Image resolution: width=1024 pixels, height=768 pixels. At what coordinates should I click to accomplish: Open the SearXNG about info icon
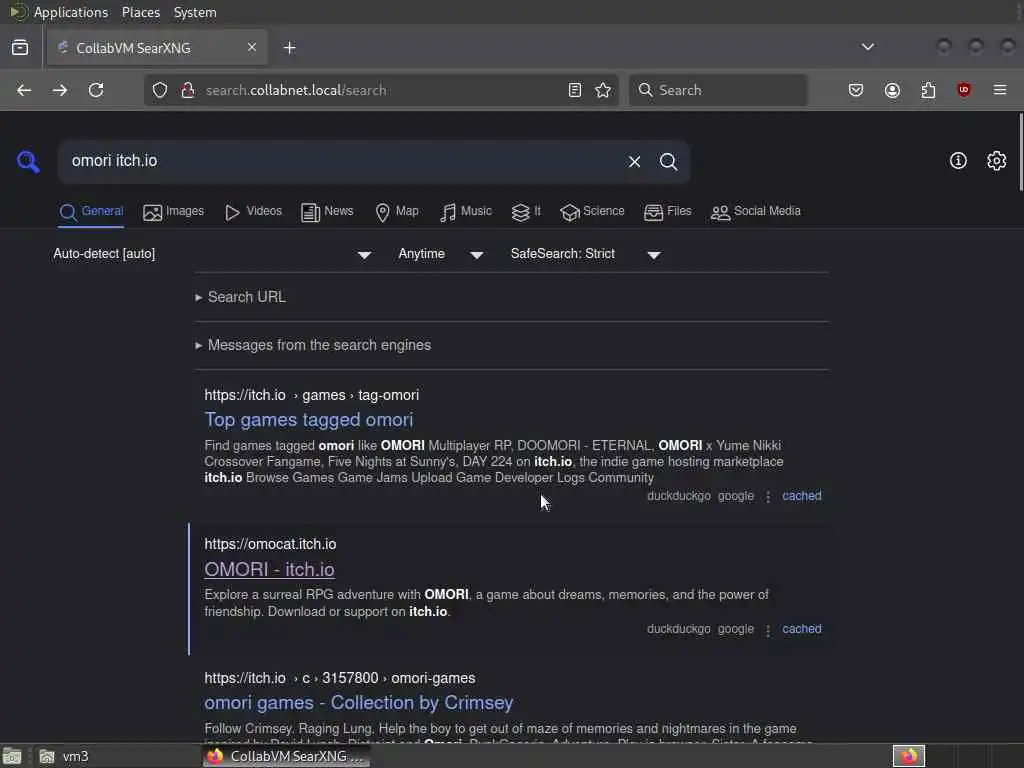click(x=958, y=161)
